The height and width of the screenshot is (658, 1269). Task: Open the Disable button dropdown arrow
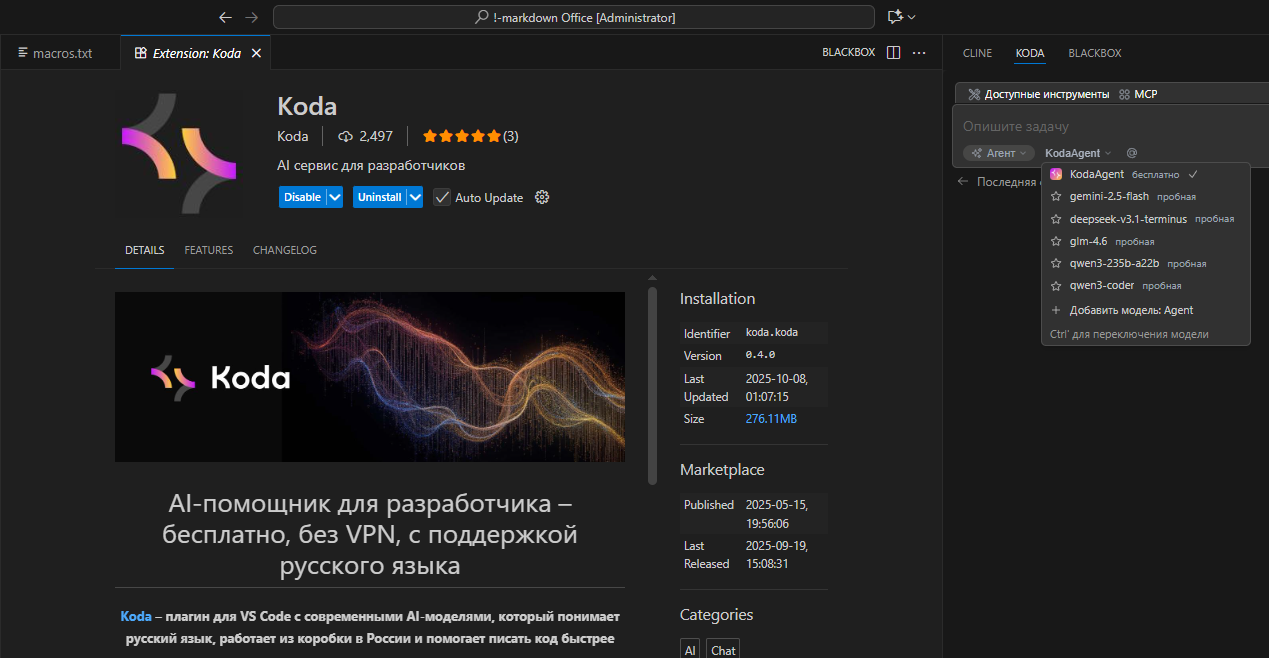[x=335, y=197]
